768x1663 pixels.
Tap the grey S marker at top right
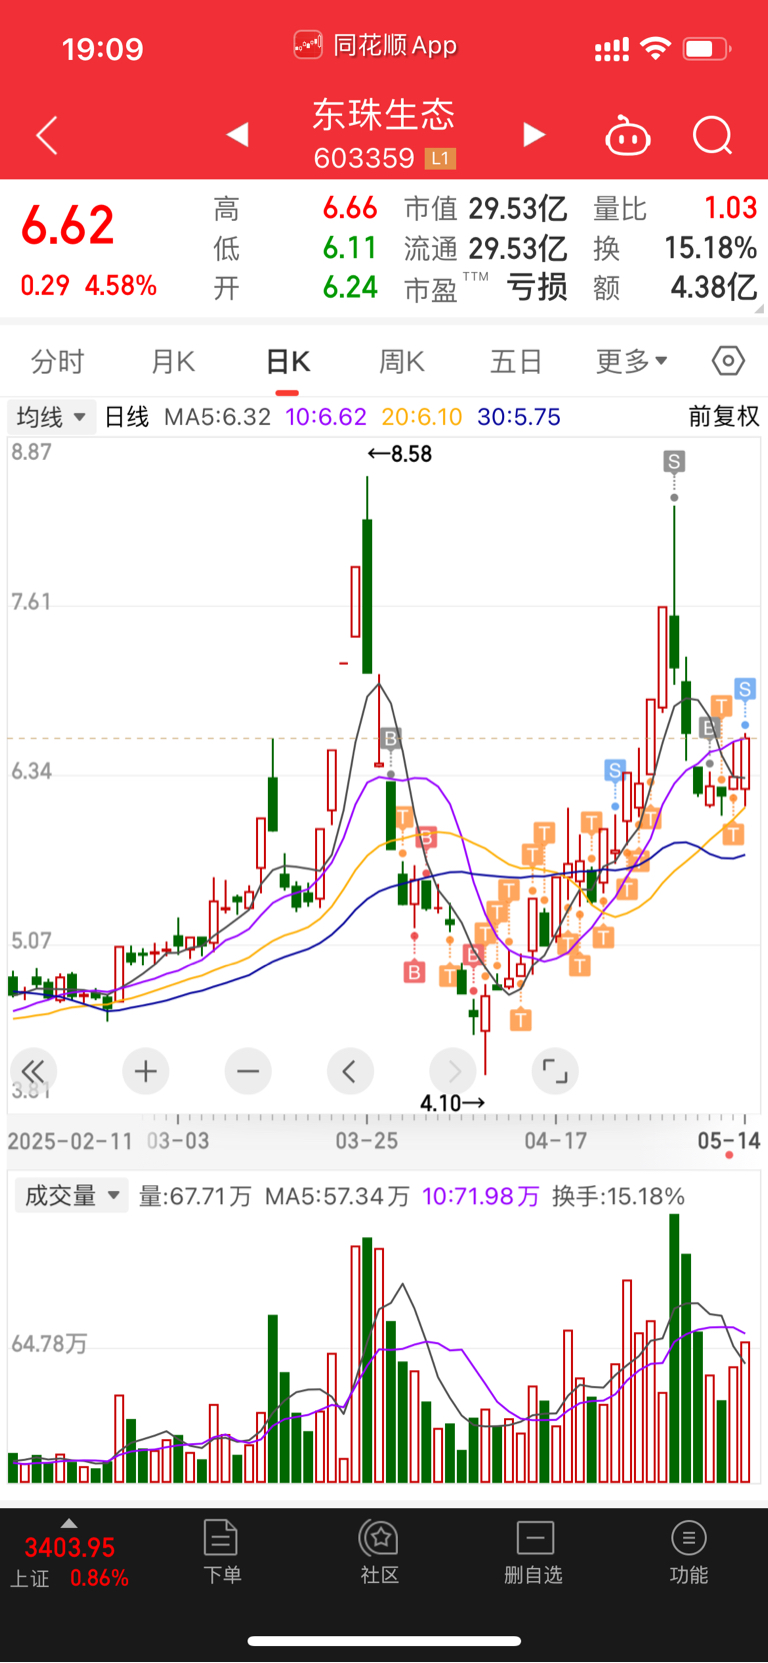(674, 461)
